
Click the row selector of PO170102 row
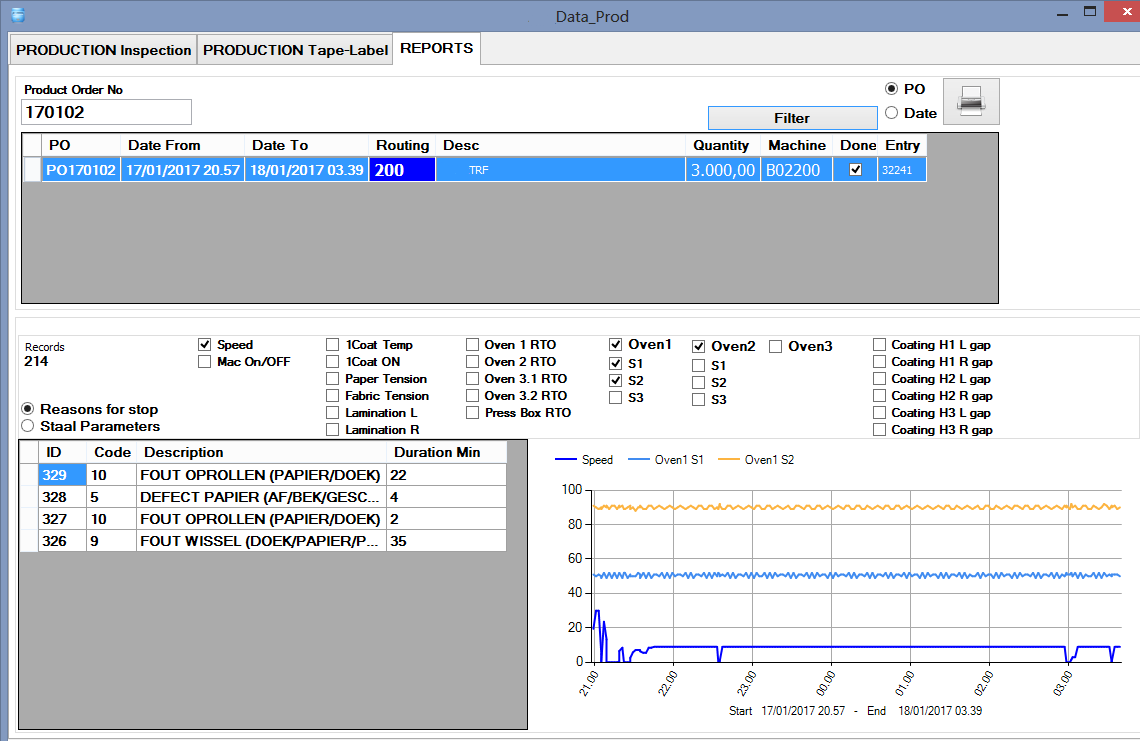click(32, 170)
